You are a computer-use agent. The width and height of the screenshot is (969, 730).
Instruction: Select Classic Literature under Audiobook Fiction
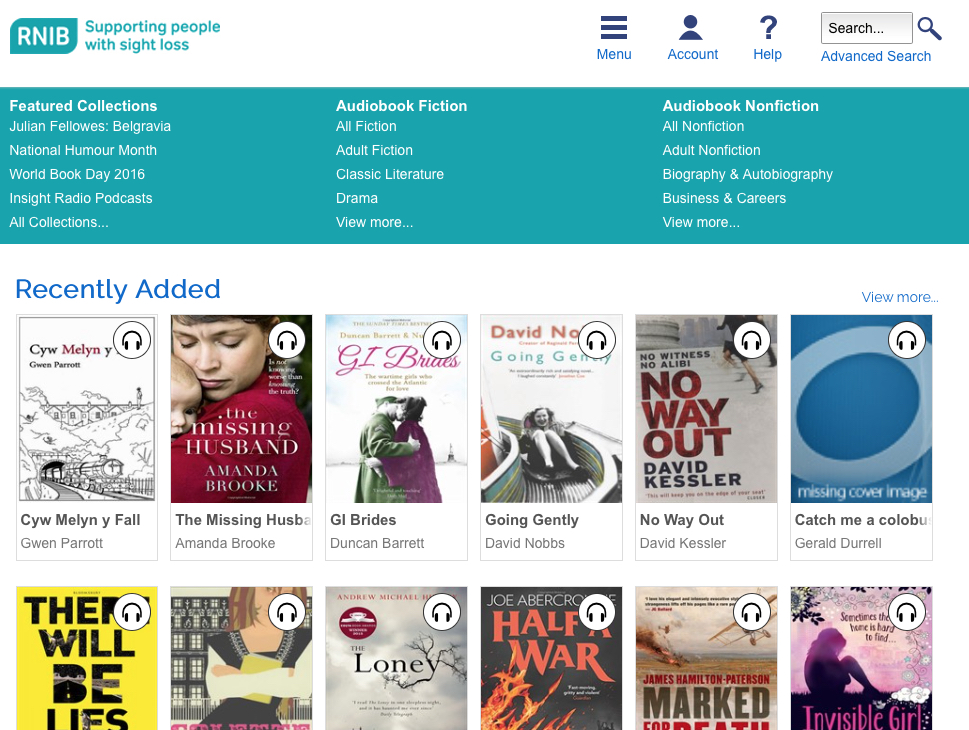[389, 174]
